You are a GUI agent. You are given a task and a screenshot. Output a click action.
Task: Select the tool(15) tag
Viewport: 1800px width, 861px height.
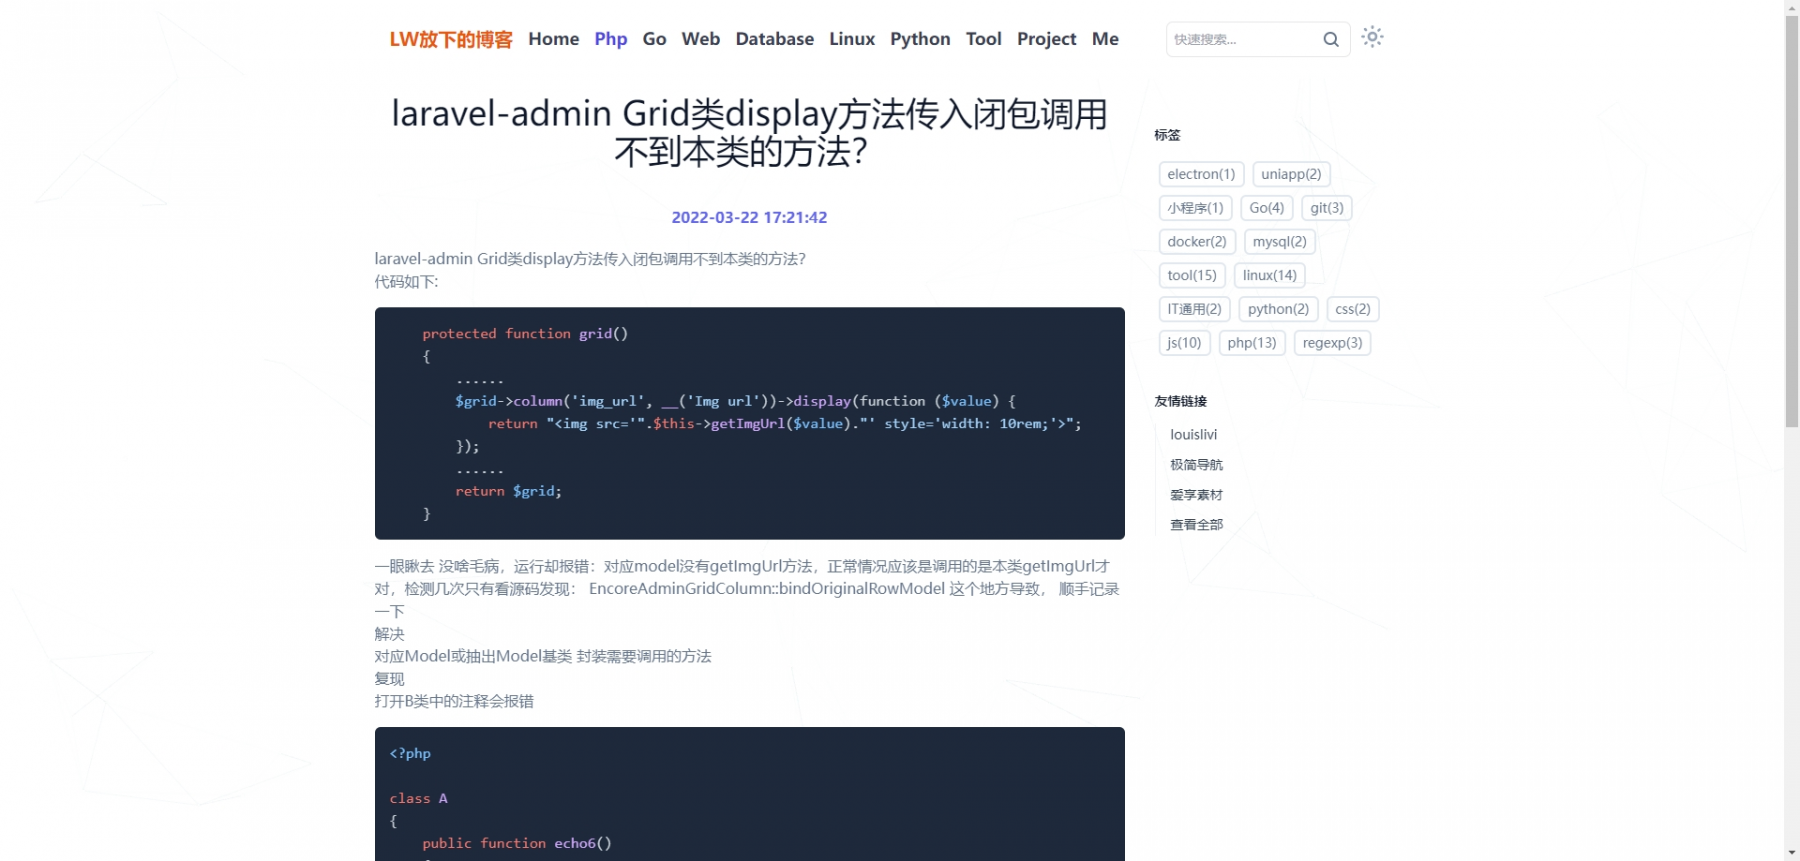click(1192, 275)
